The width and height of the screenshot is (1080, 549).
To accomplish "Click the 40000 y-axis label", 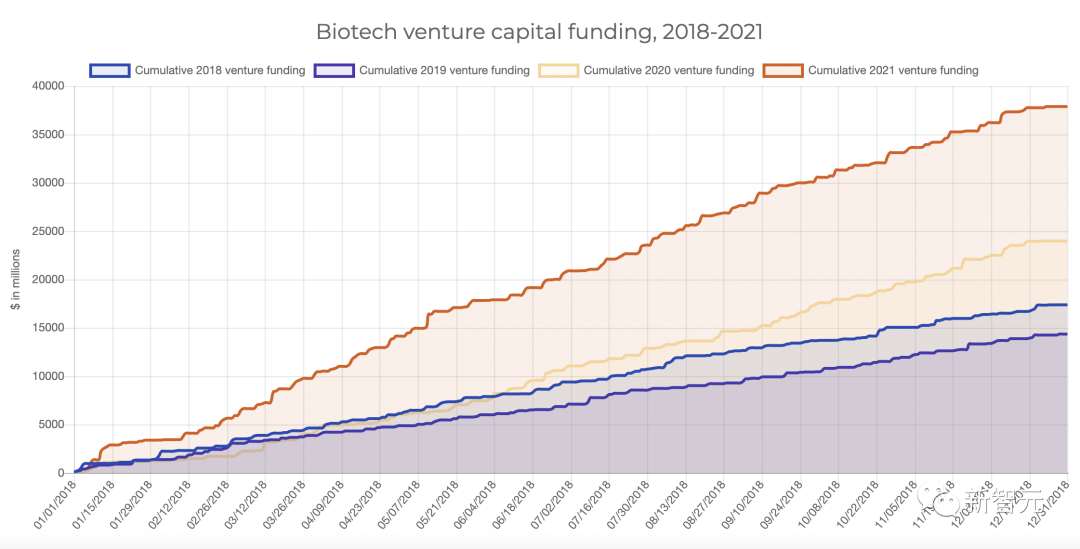I will pyautogui.click(x=47, y=86).
